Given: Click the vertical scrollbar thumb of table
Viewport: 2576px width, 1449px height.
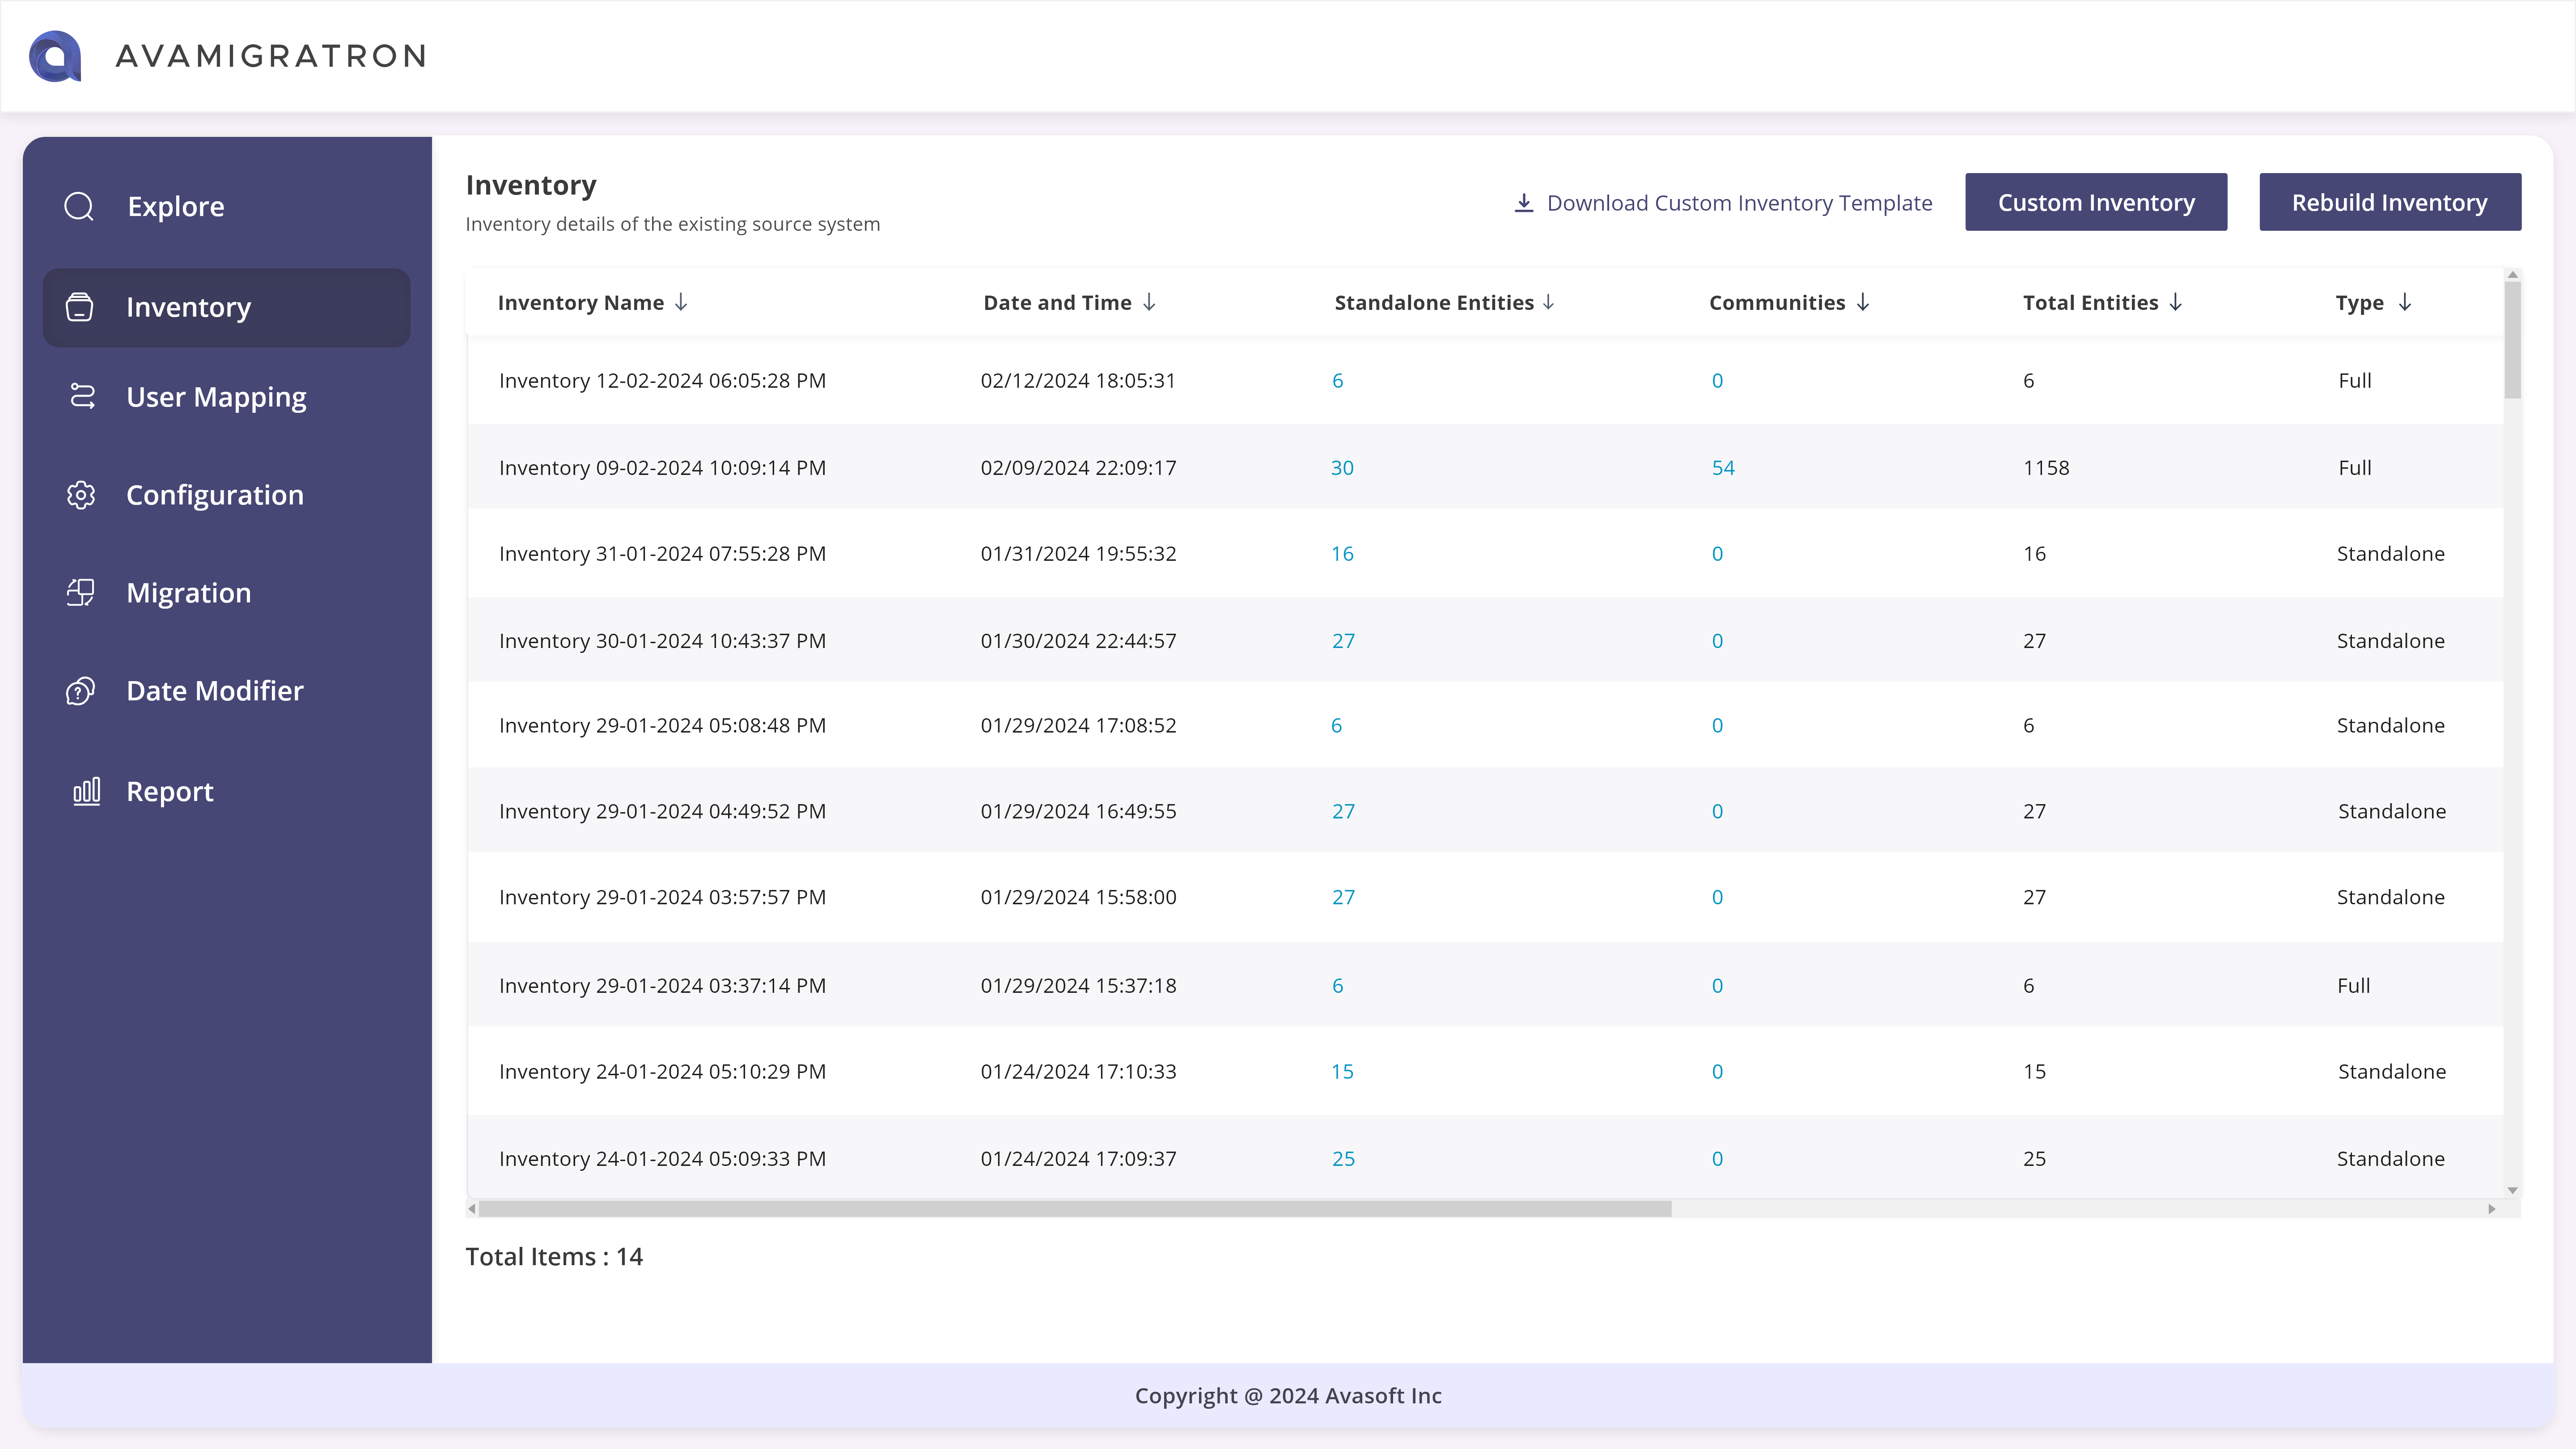Looking at the screenshot, I should click(2512, 340).
